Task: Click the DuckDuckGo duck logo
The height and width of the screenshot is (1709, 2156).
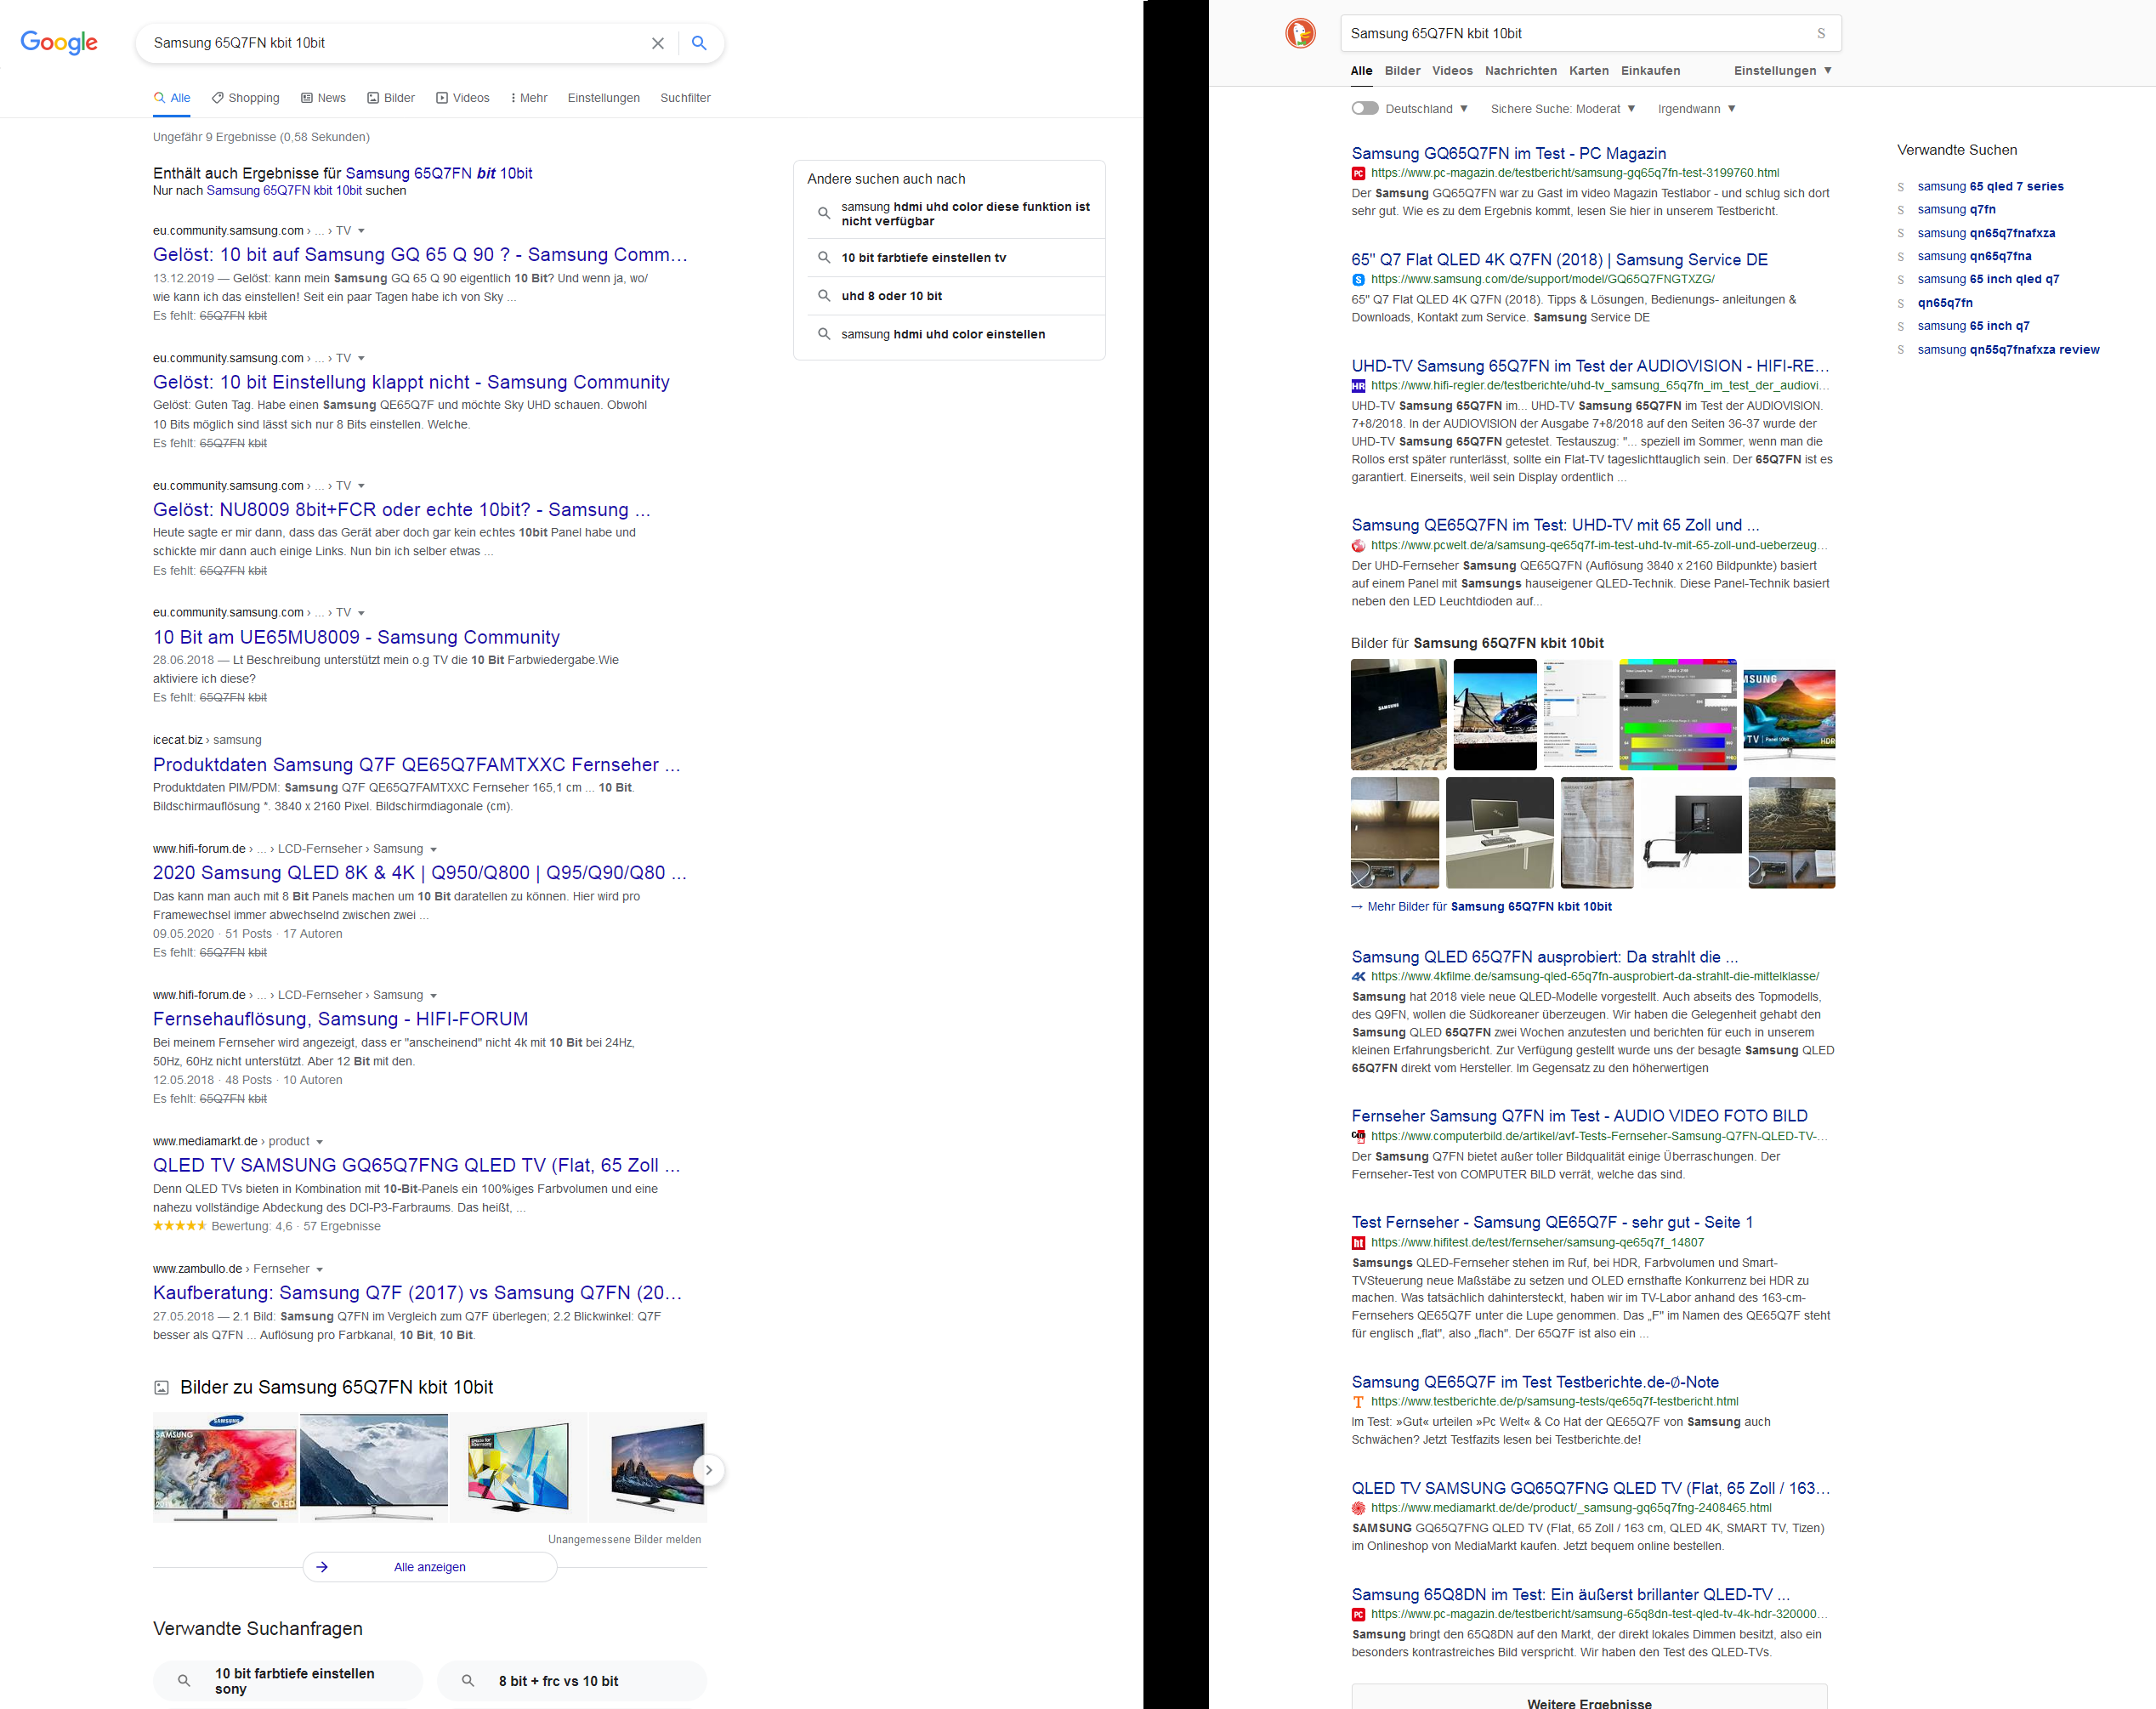Action: coord(1300,33)
